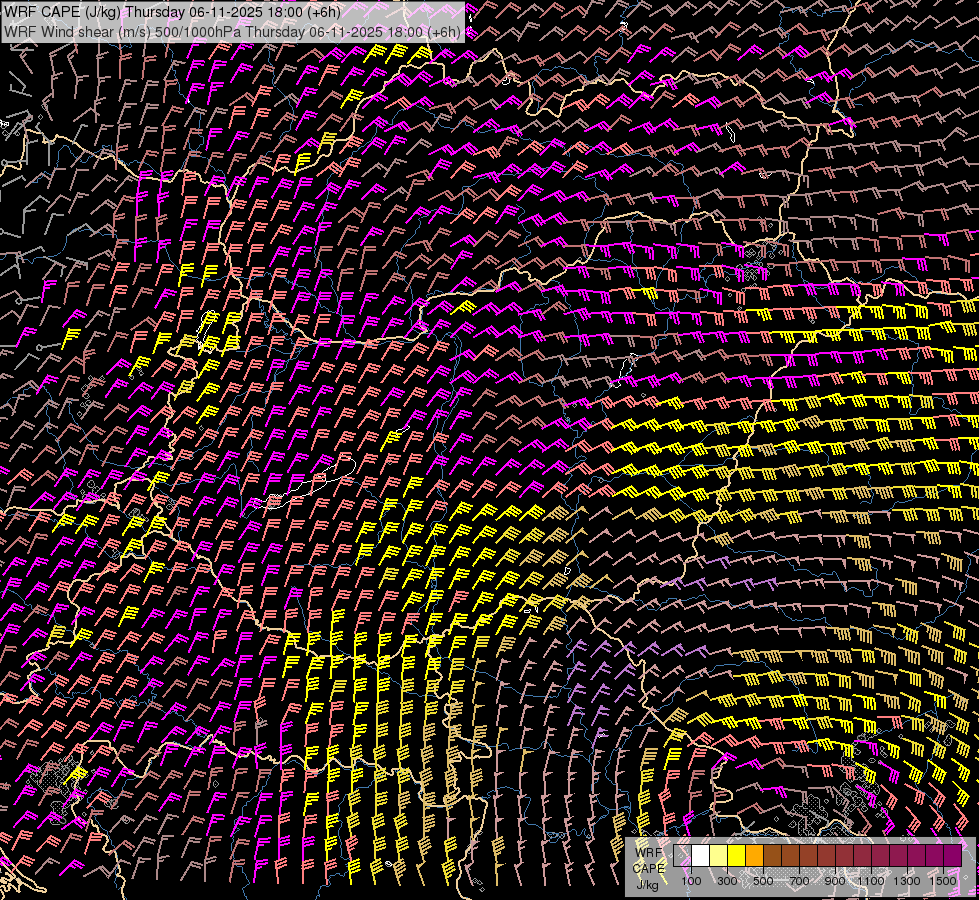Click the brown swatch right of orange
This screenshot has width=979, height=900.
[x=772, y=856]
